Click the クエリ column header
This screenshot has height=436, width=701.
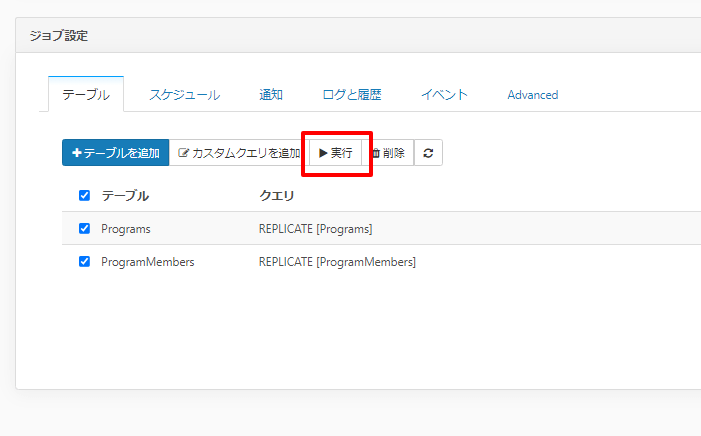point(277,195)
